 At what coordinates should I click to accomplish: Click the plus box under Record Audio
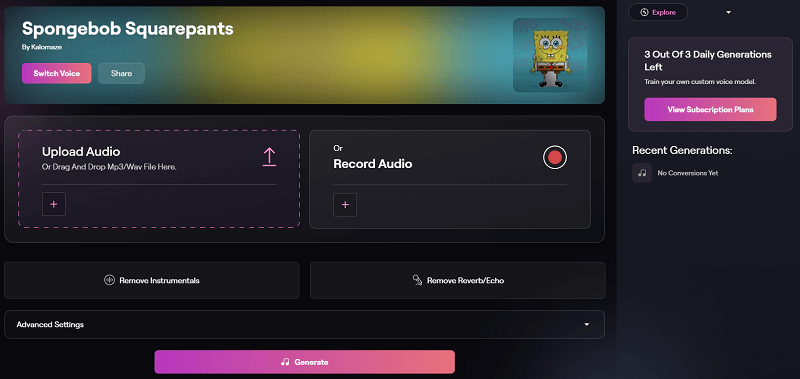[x=345, y=205]
